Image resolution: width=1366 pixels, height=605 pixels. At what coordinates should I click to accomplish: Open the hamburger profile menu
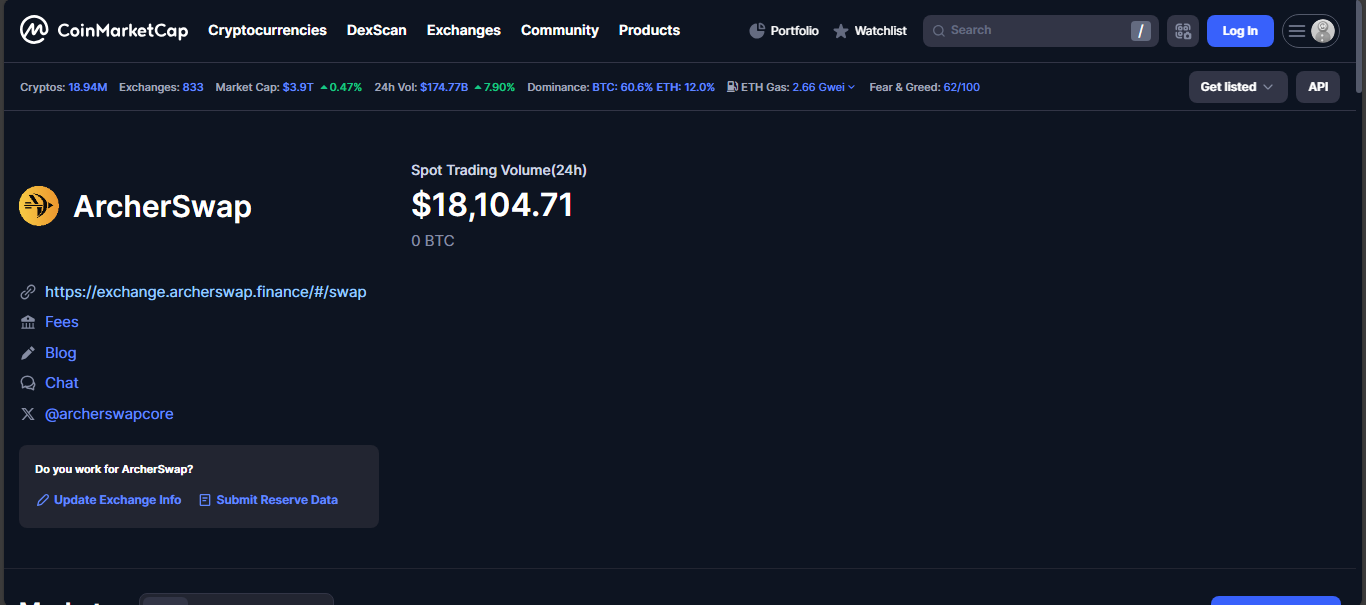1310,31
